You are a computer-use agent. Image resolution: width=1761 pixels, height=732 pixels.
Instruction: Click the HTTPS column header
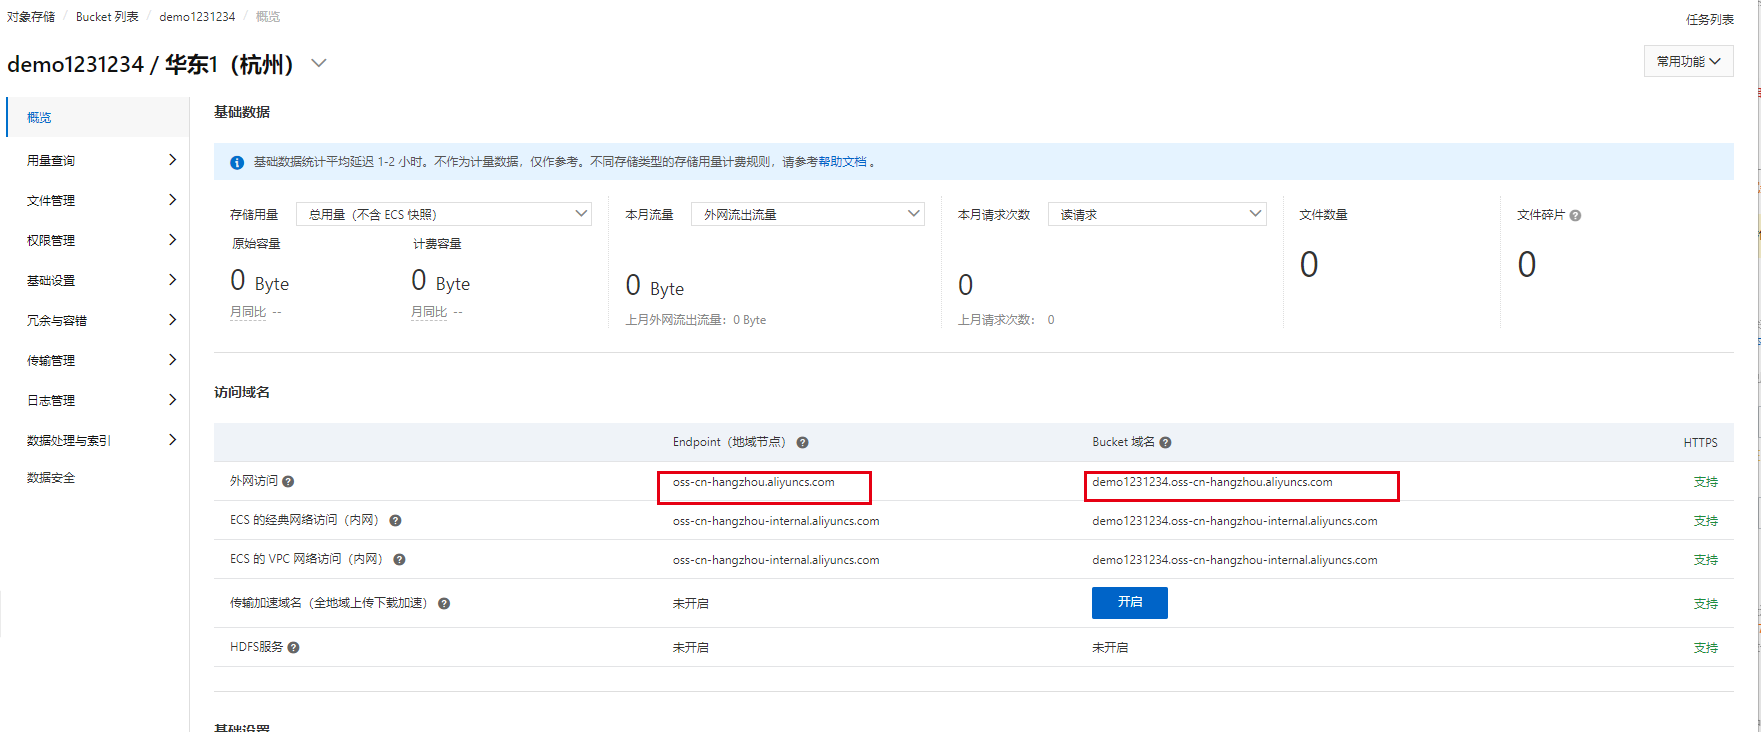1700,442
